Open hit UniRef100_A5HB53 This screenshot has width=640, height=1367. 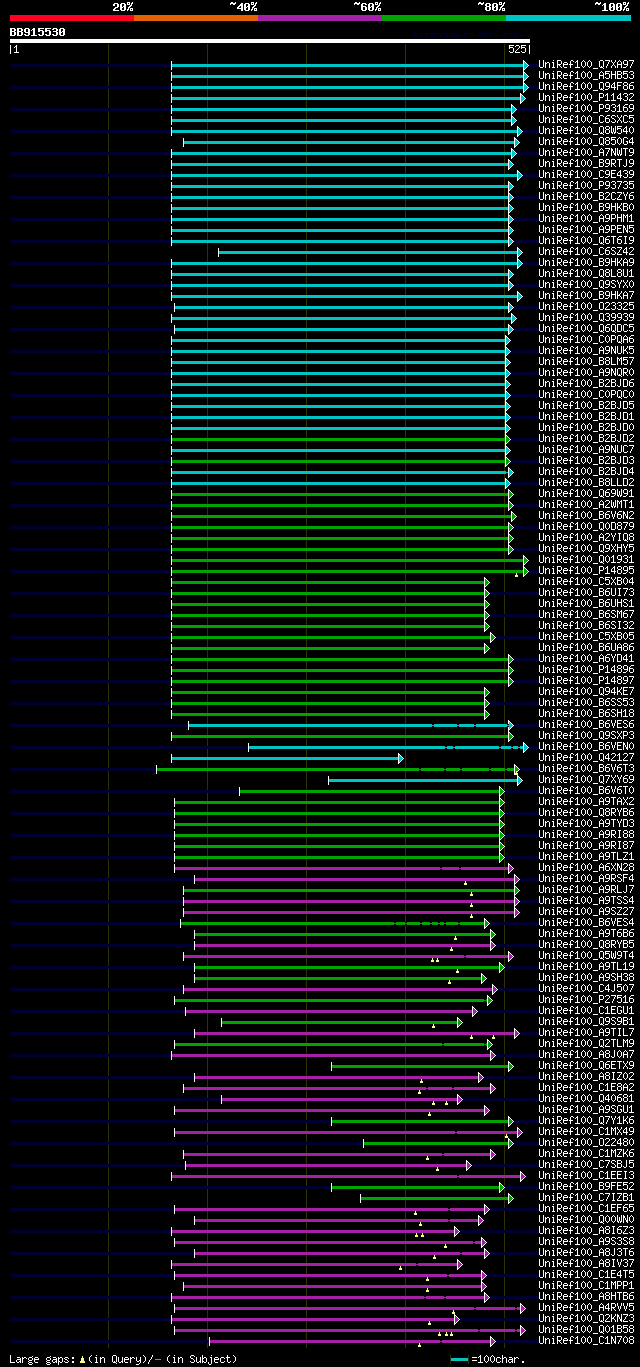[586, 75]
